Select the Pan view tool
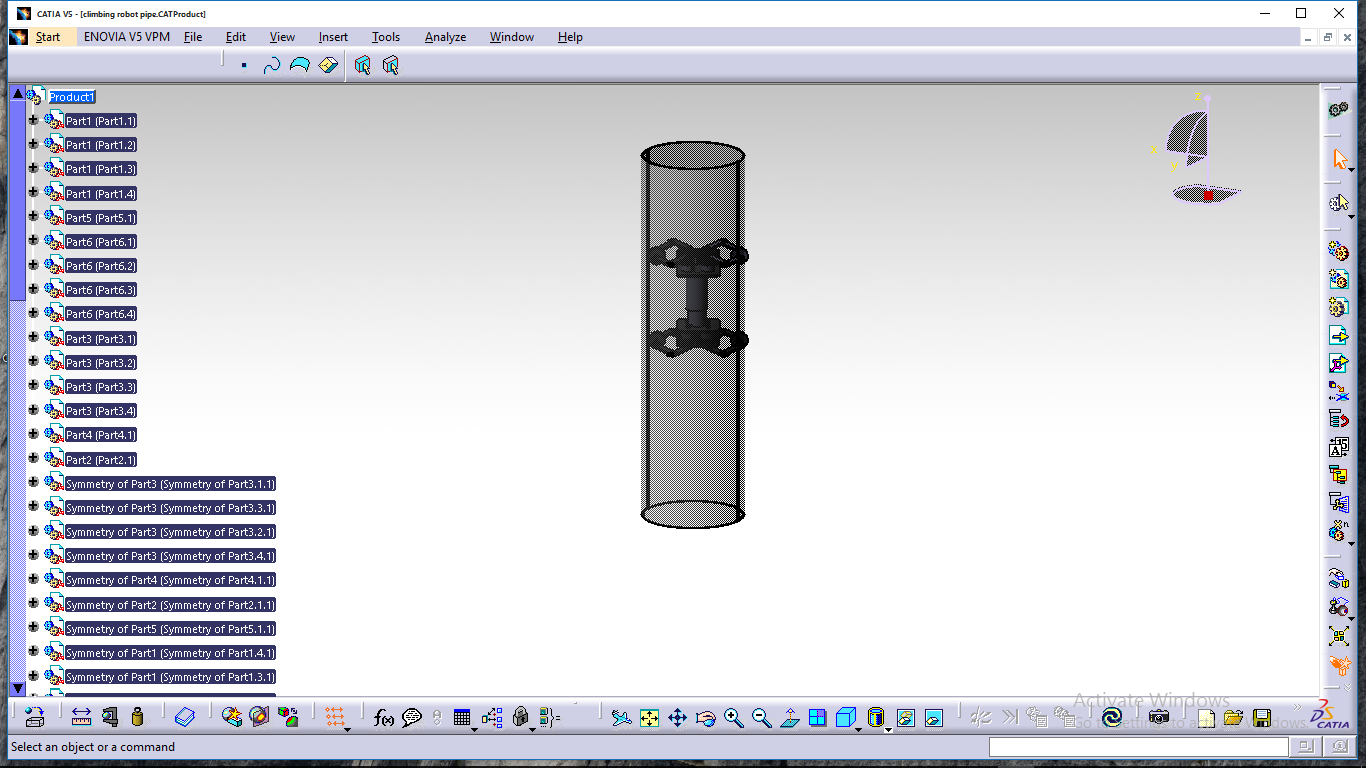Screen dimensions: 1366x768 [677, 717]
